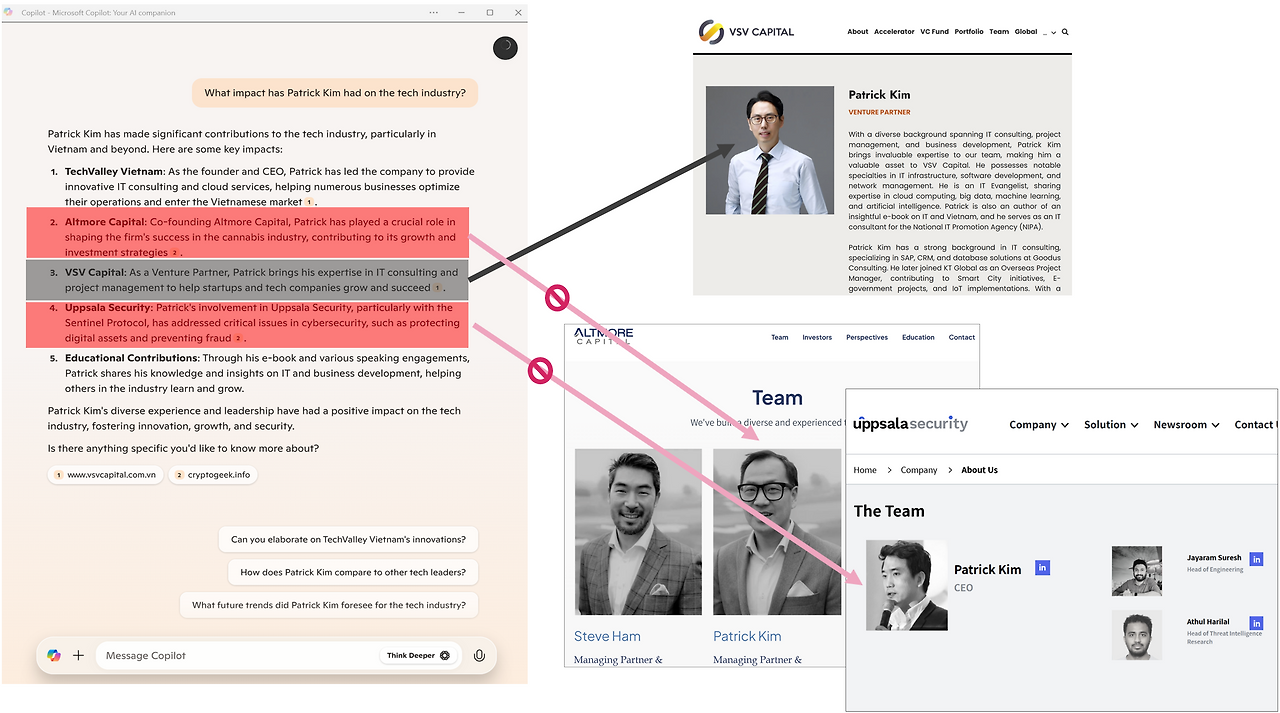The height and width of the screenshot is (713, 1280).
Task: Click the Altmore Patrick Kim name link
Action: pos(747,636)
